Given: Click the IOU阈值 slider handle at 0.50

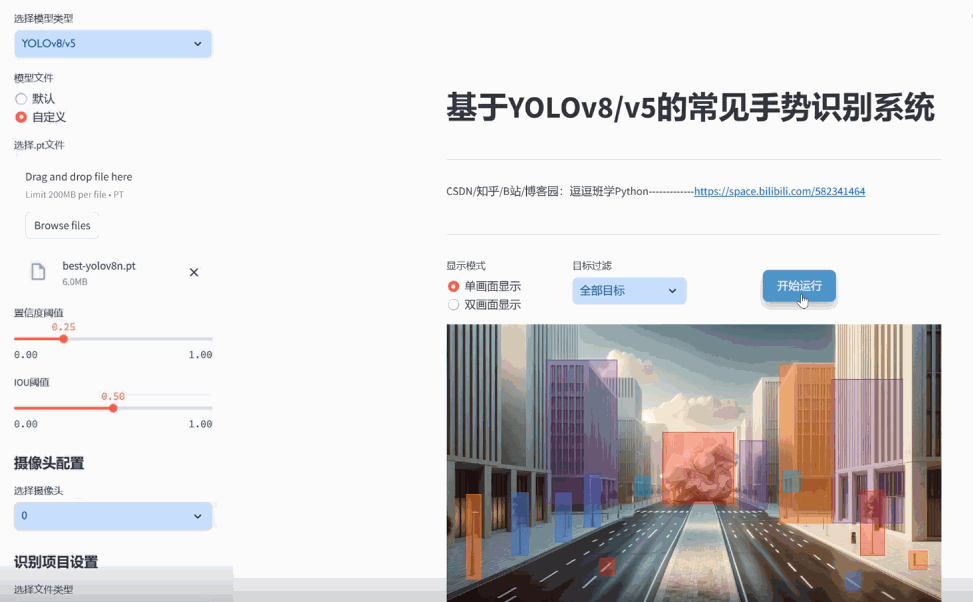Looking at the screenshot, I should tap(113, 408).
